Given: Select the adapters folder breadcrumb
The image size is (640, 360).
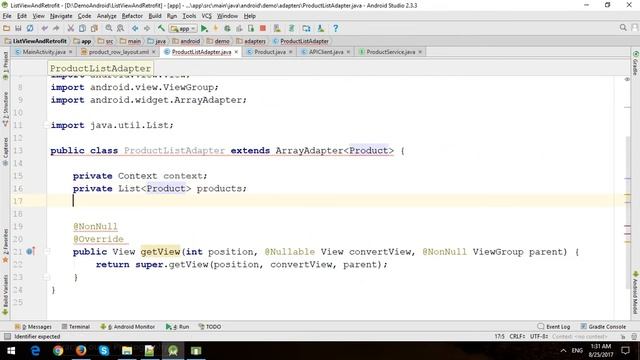Looking at the screenshot, I should tap(251, 41).
